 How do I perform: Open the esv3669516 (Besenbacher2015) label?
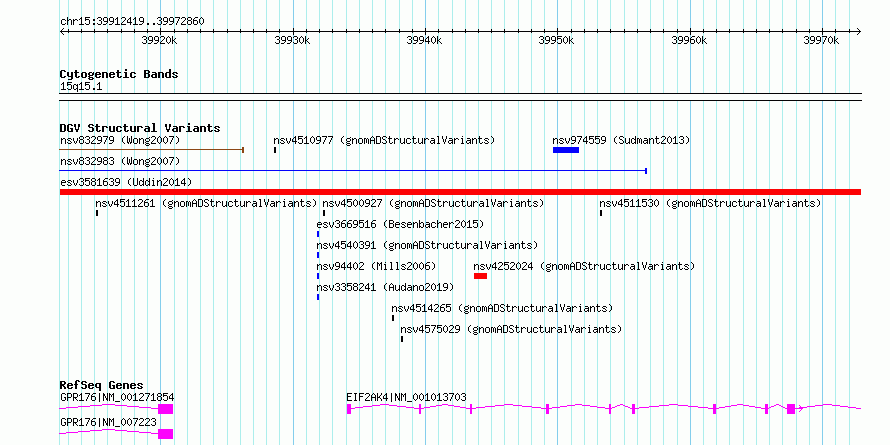400,224
